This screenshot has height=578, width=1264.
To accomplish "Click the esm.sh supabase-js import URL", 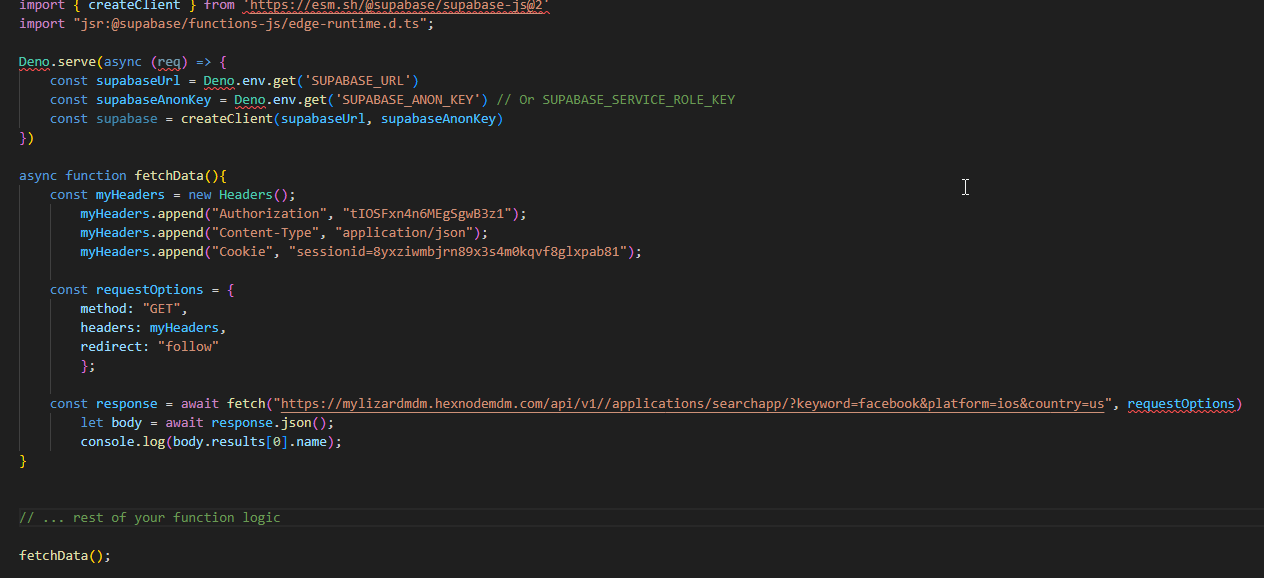I will click(396, 5).
